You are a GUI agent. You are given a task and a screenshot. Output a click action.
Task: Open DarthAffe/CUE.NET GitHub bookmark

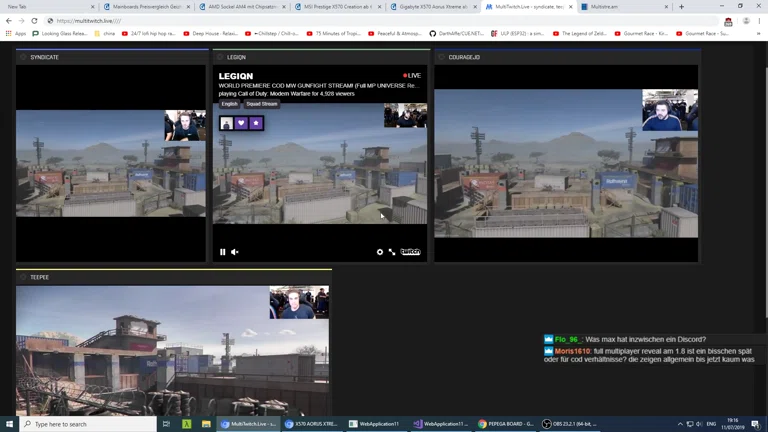pos(457,34)
